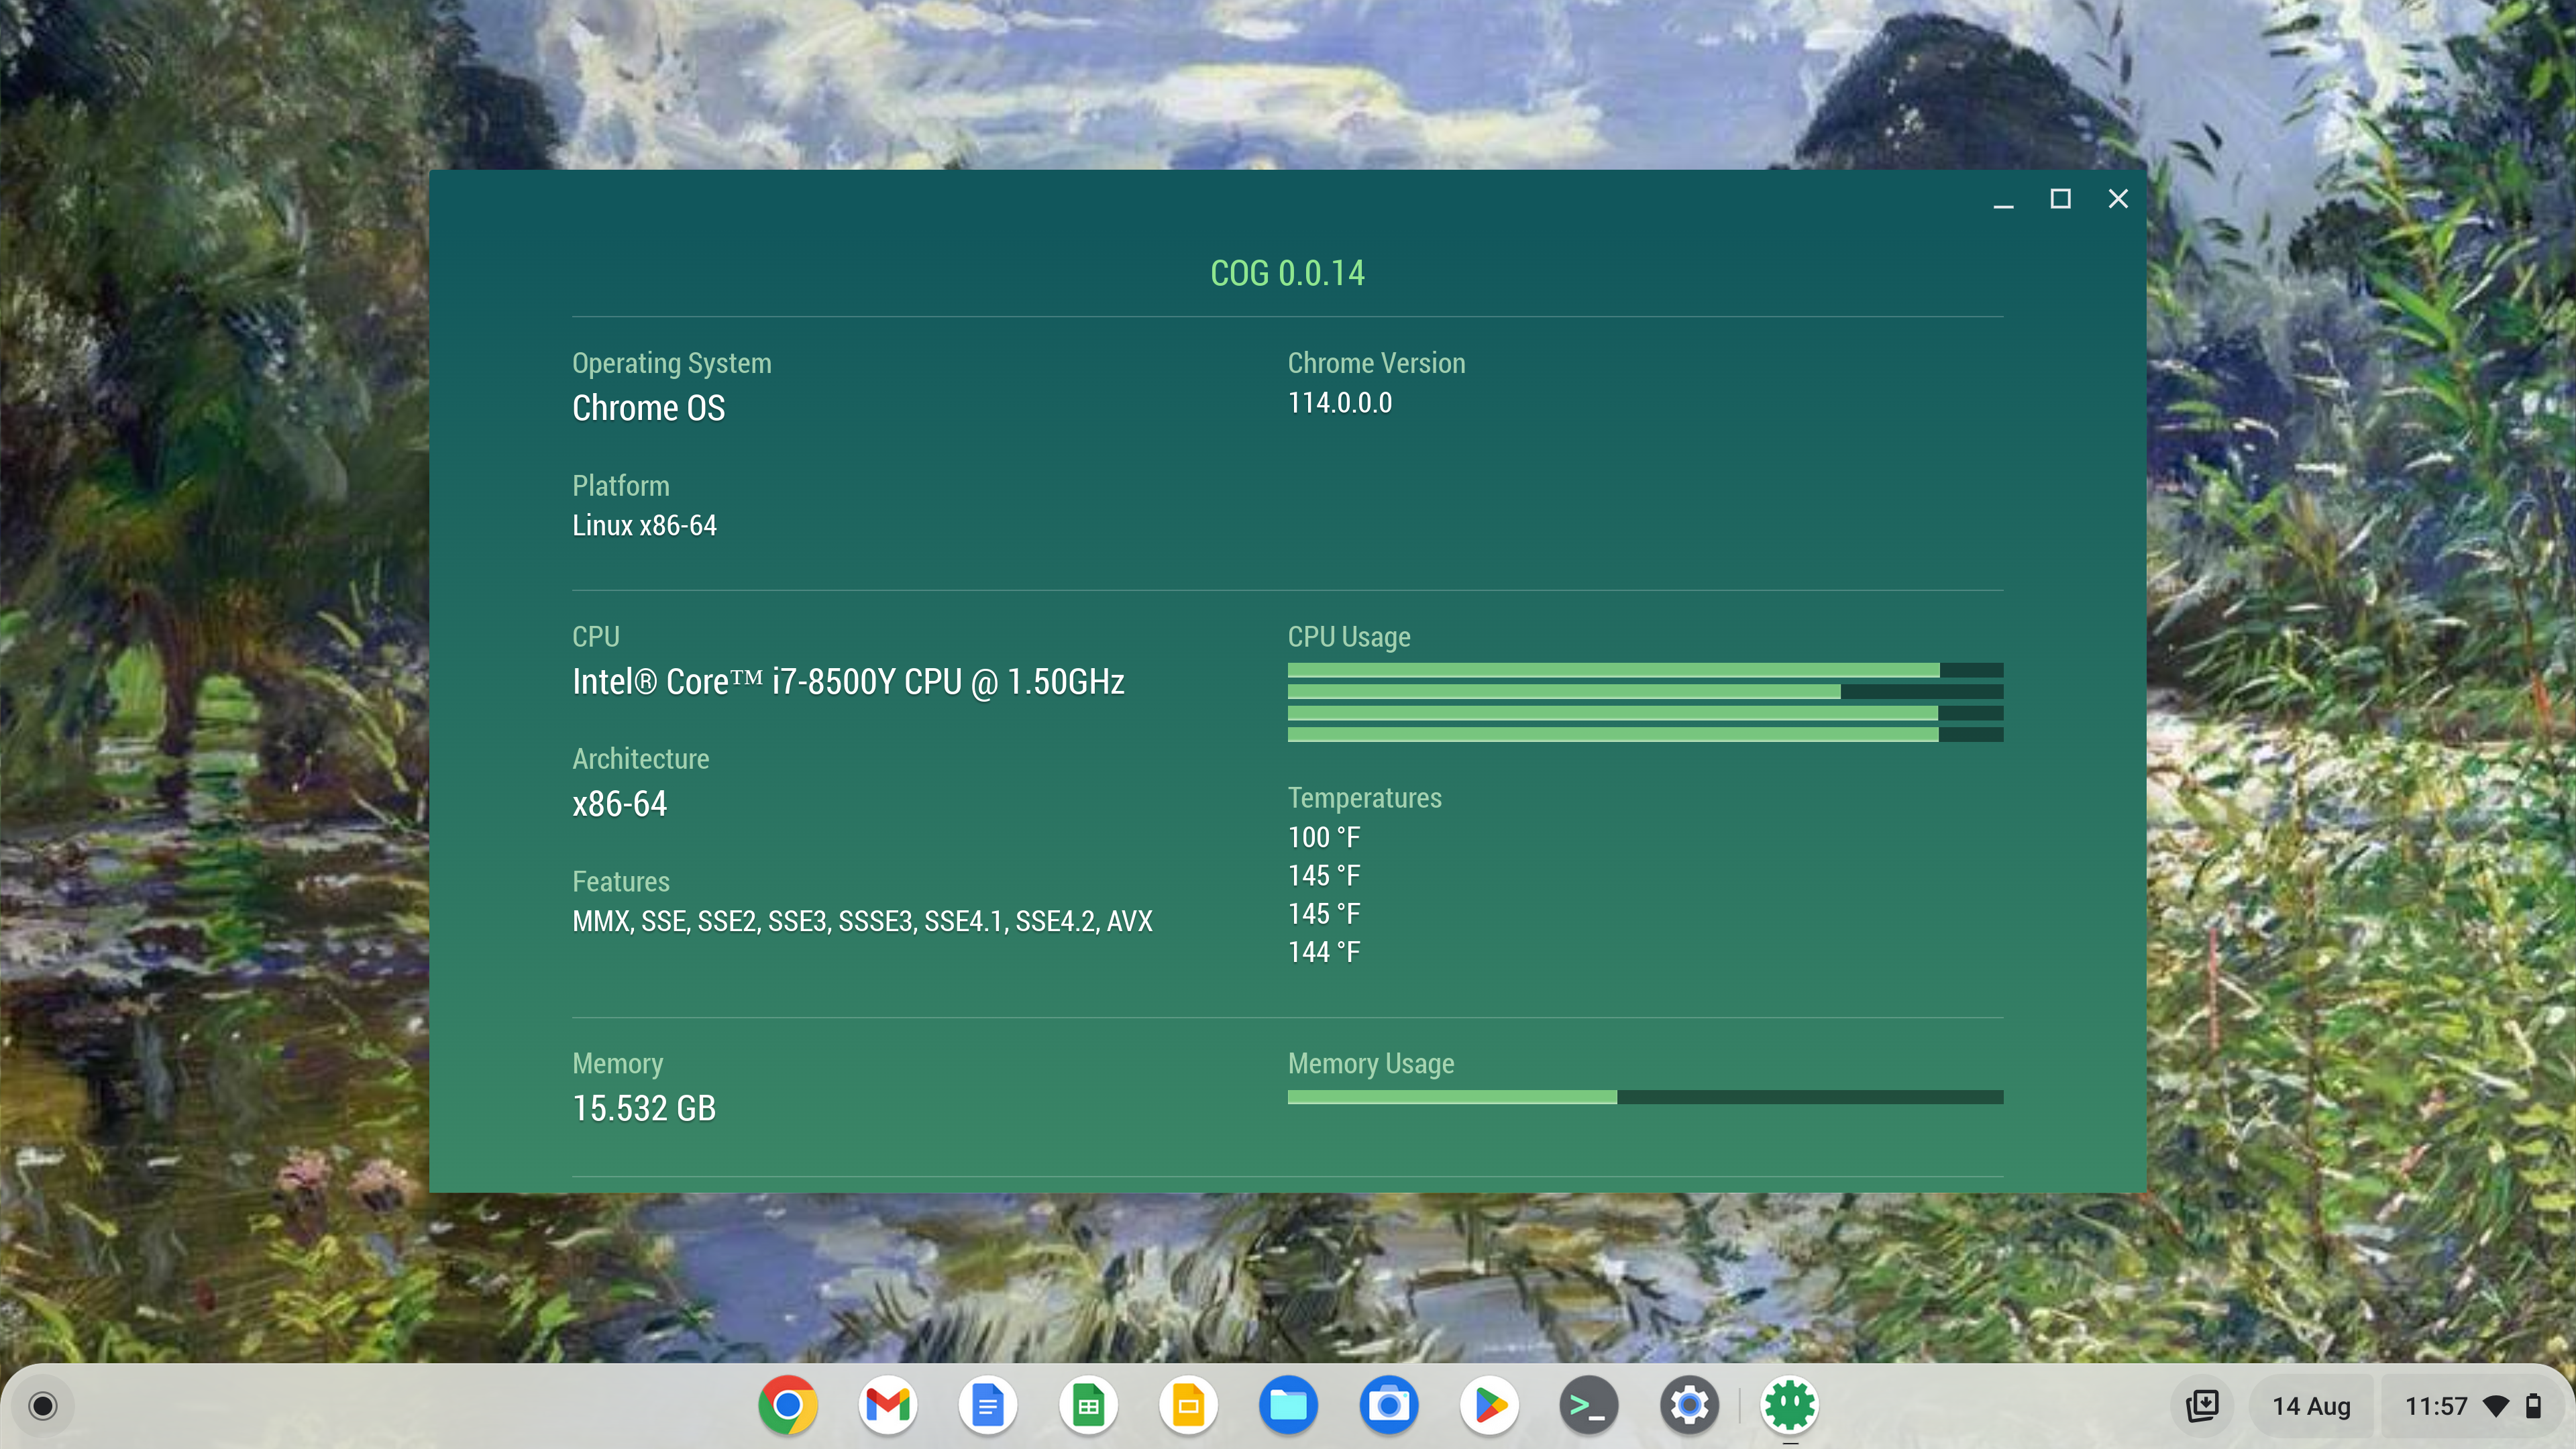This screenshot has width=2576, height=1449.
Task: Click the green COG app icon
Action: point(1789,1405)
